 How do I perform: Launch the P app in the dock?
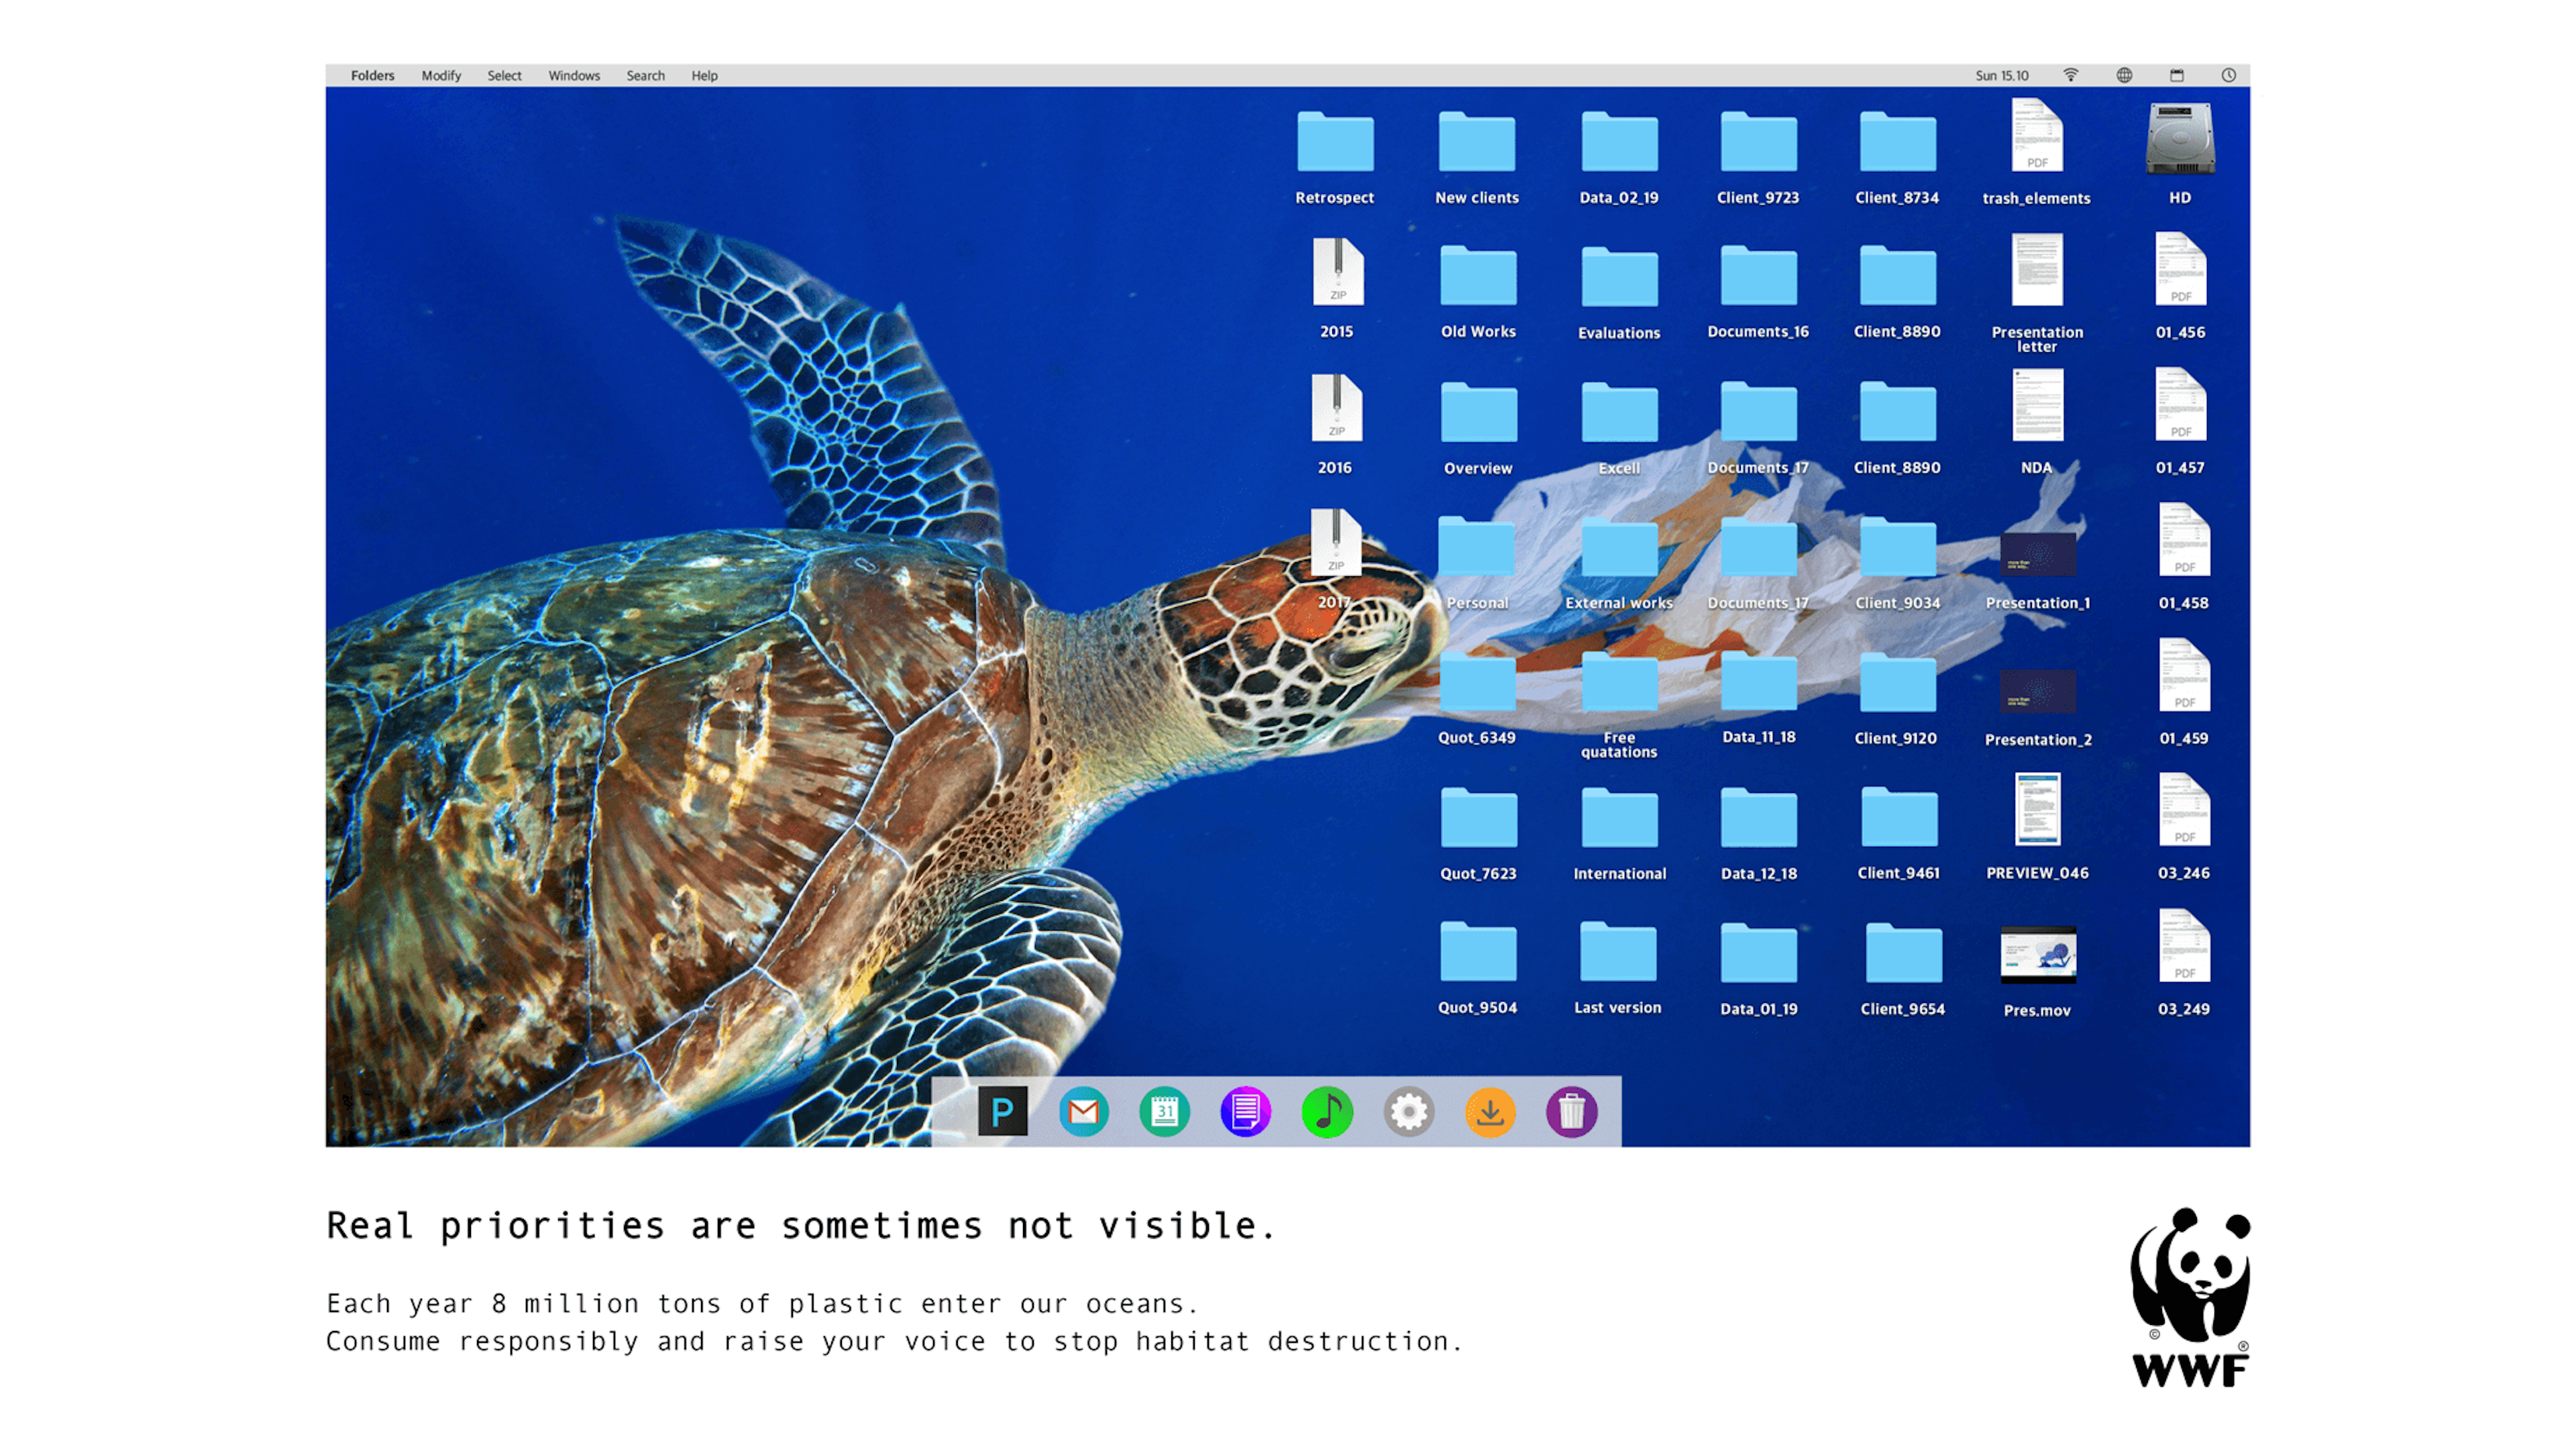1002,1111
